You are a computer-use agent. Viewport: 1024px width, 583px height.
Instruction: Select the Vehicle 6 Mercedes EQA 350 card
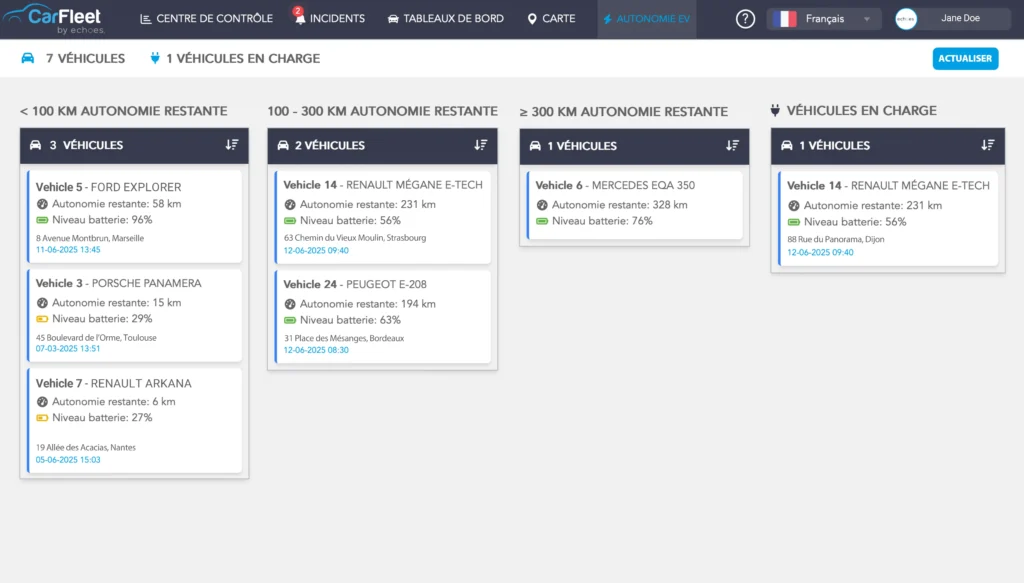coord(635,204)
